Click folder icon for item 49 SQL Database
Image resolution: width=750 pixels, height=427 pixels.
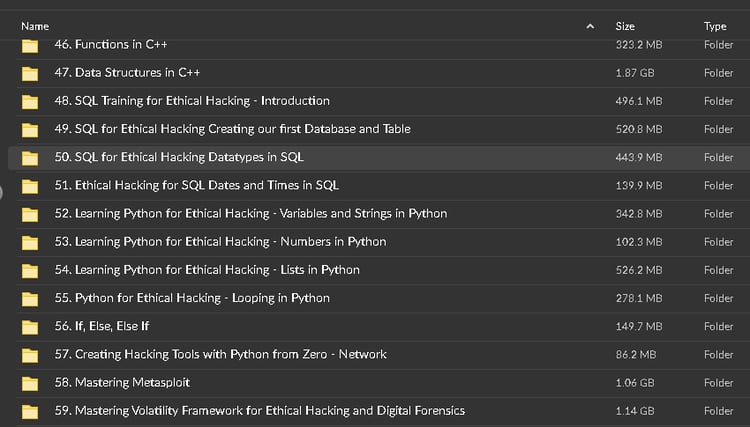click(30, 129)
